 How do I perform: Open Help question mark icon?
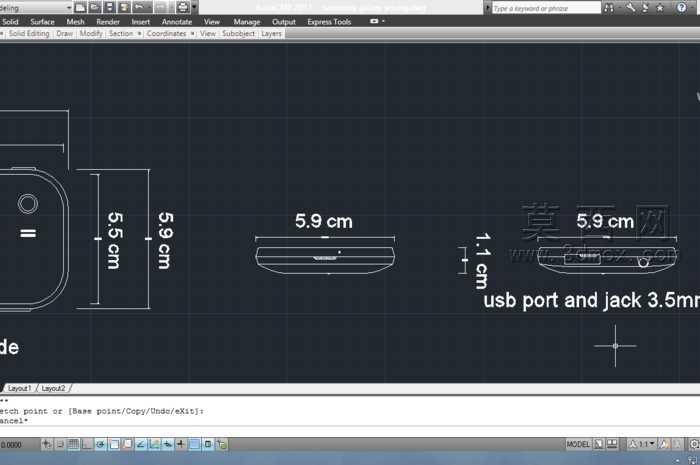pos(681,8)
